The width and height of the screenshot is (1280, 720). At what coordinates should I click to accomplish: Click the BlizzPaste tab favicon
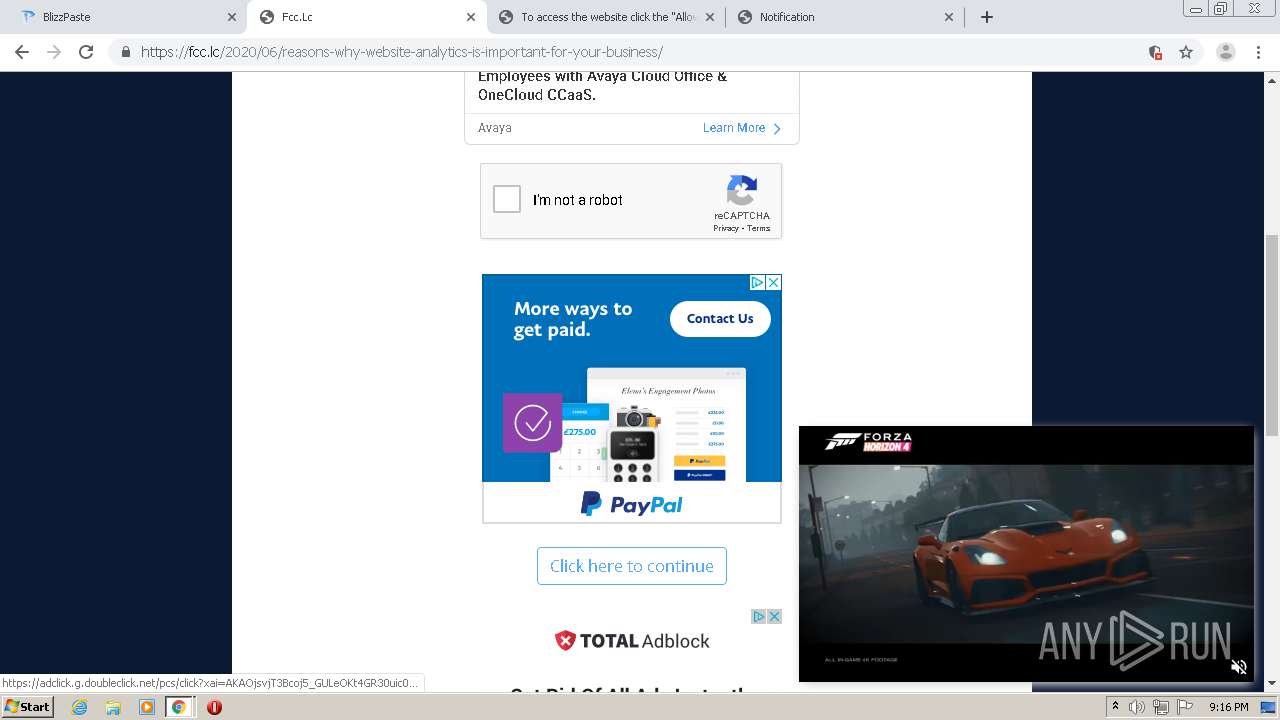coord(28,17)
